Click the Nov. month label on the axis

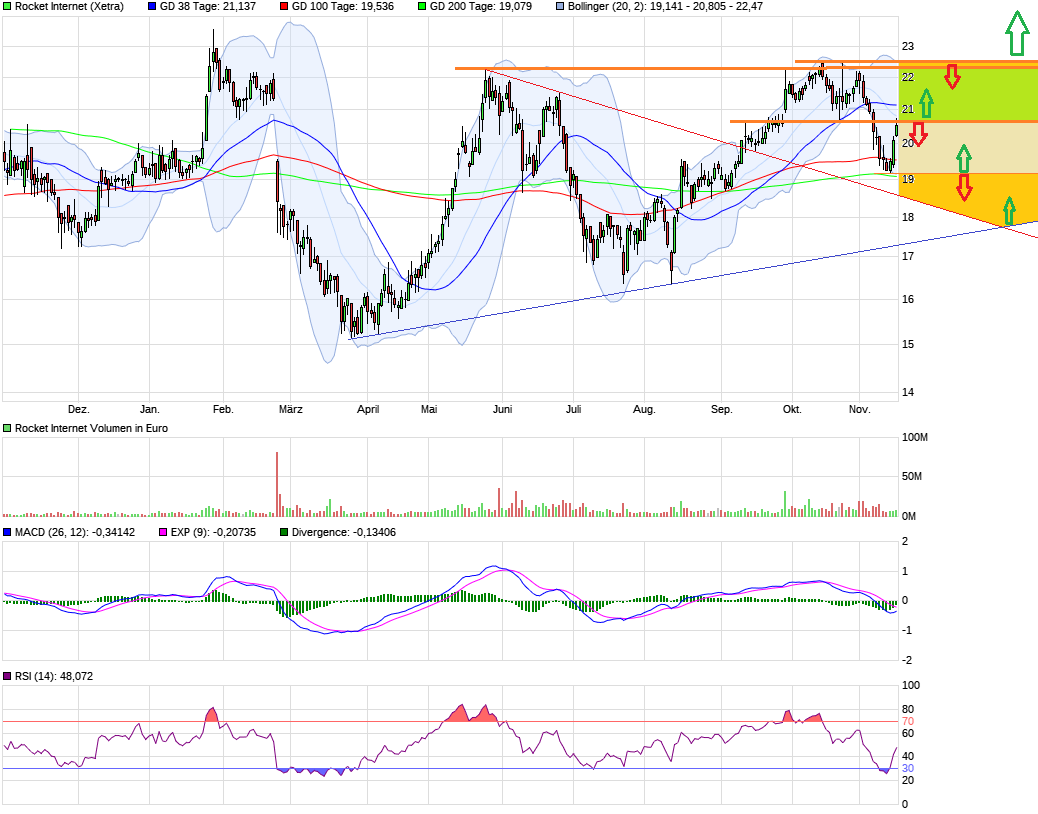(x=861, y=409)
